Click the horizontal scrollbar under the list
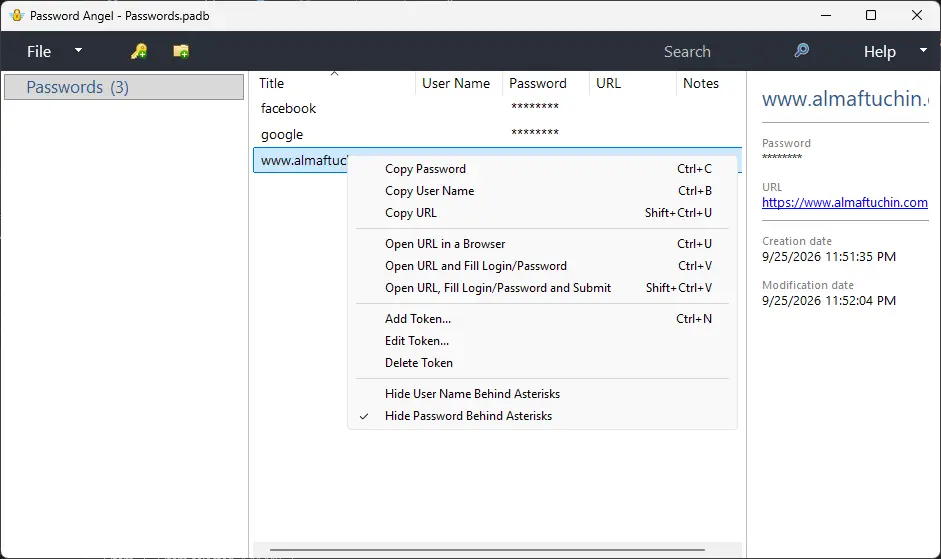Image resolution: width=941 pixels, height=559 pixels. 487,549
